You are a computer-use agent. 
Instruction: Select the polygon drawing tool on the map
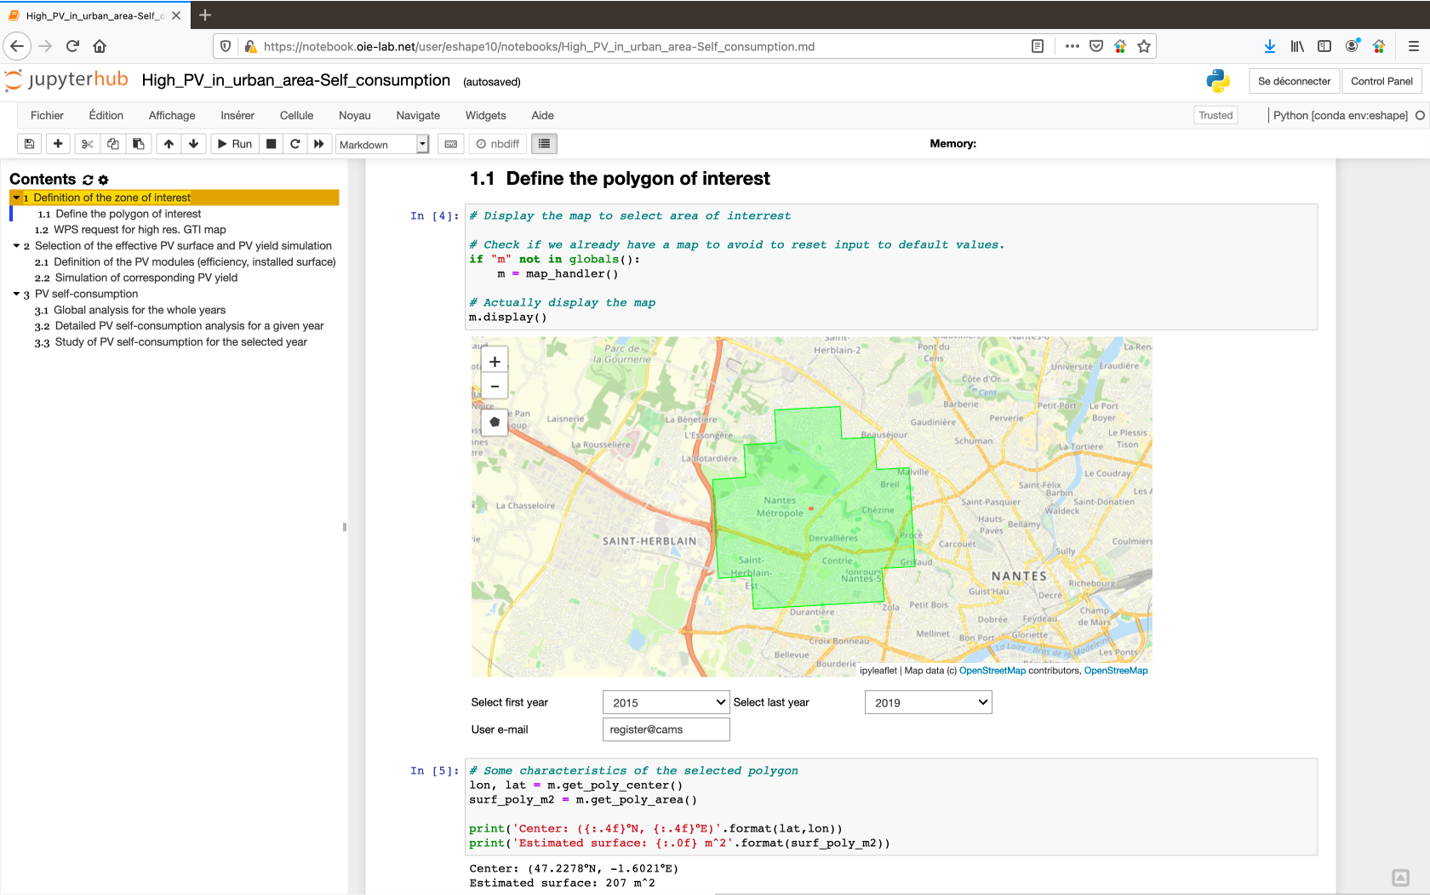493,421
